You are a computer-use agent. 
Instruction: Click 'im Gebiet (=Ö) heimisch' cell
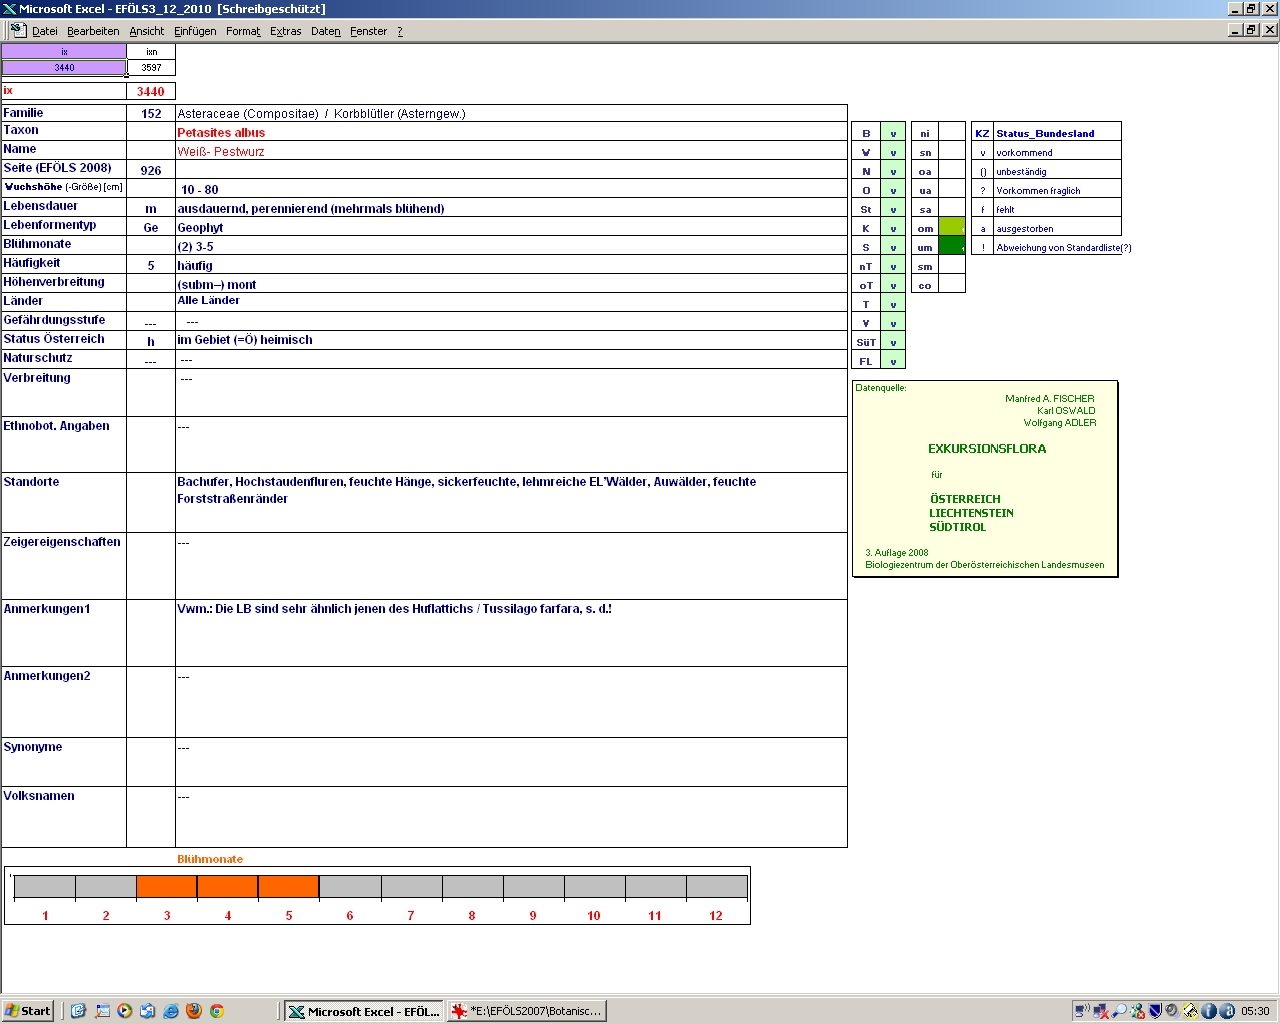[511, 340]
